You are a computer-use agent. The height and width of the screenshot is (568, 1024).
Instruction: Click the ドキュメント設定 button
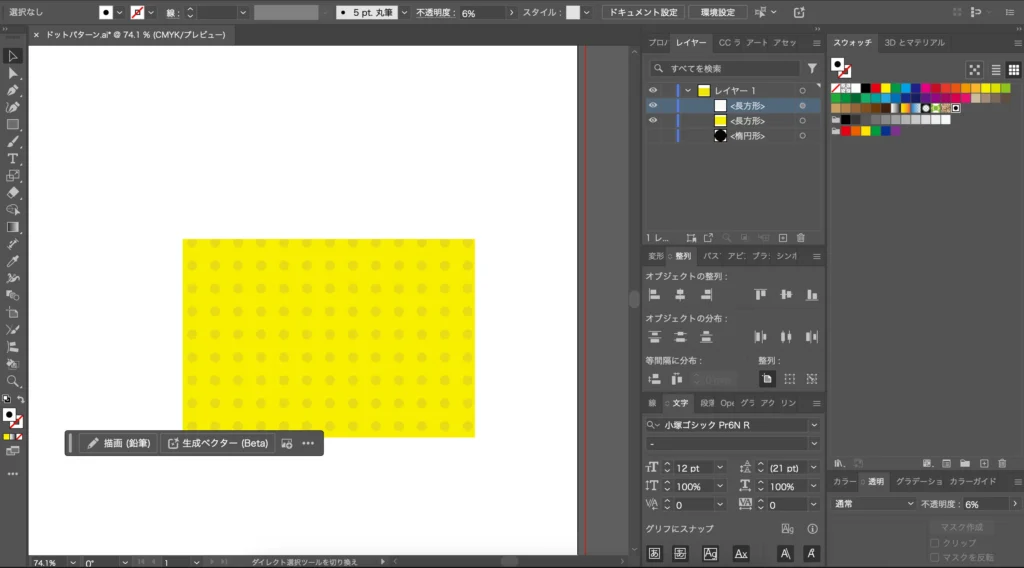coord(644,13)
